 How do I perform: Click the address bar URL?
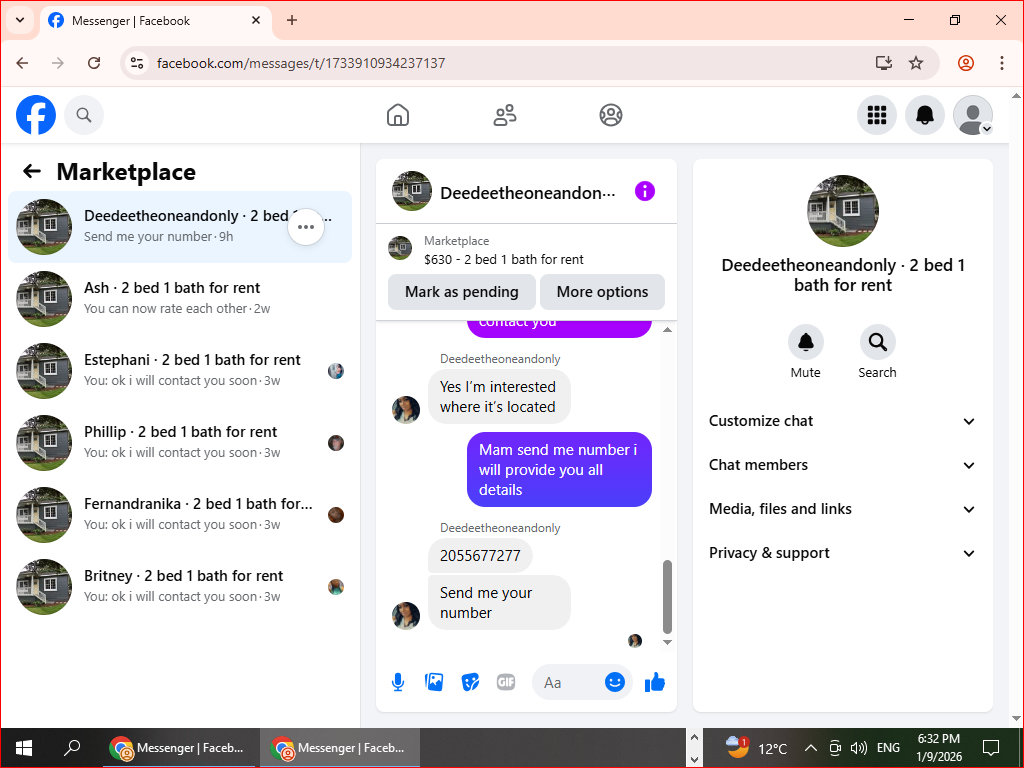pos(301,63)
